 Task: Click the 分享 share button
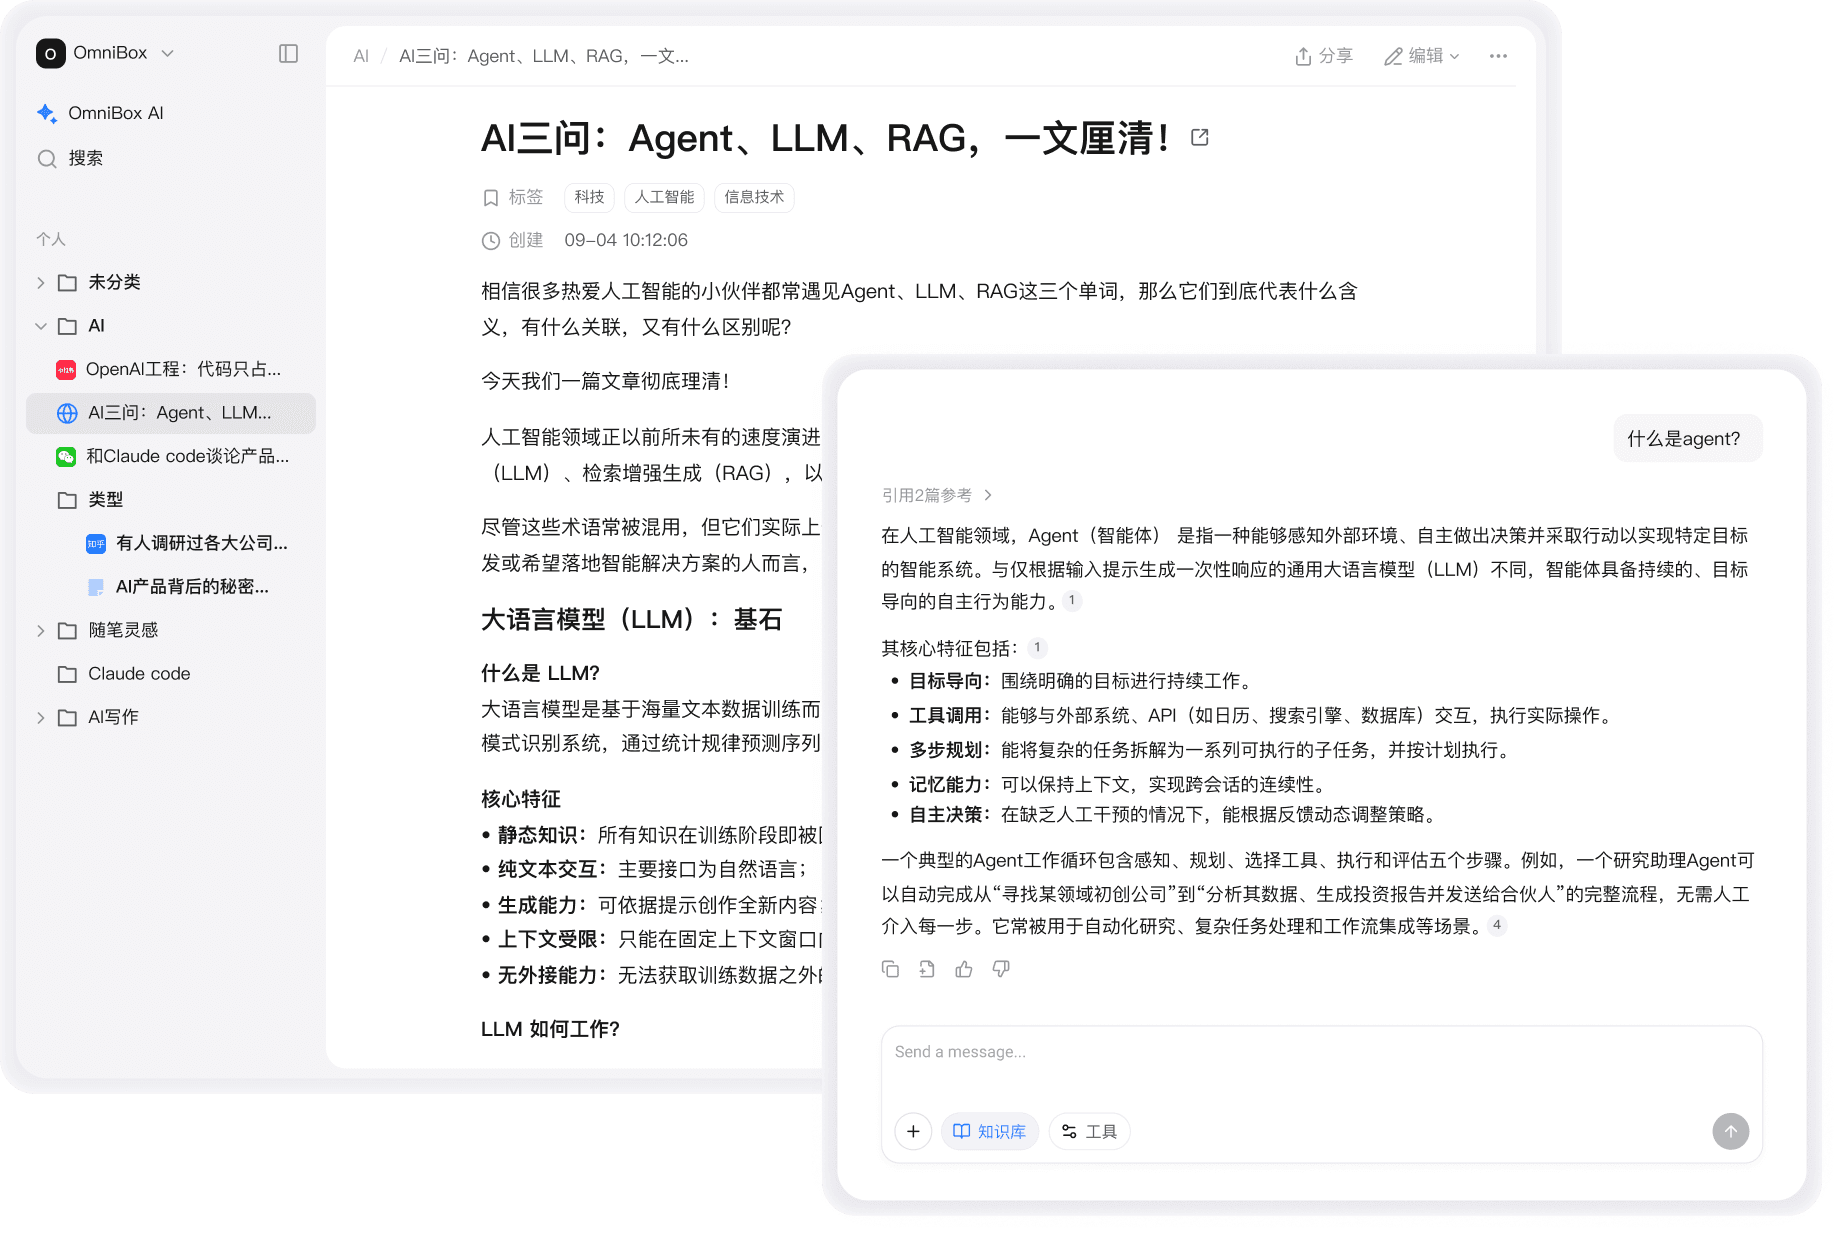coord(1324,56)
